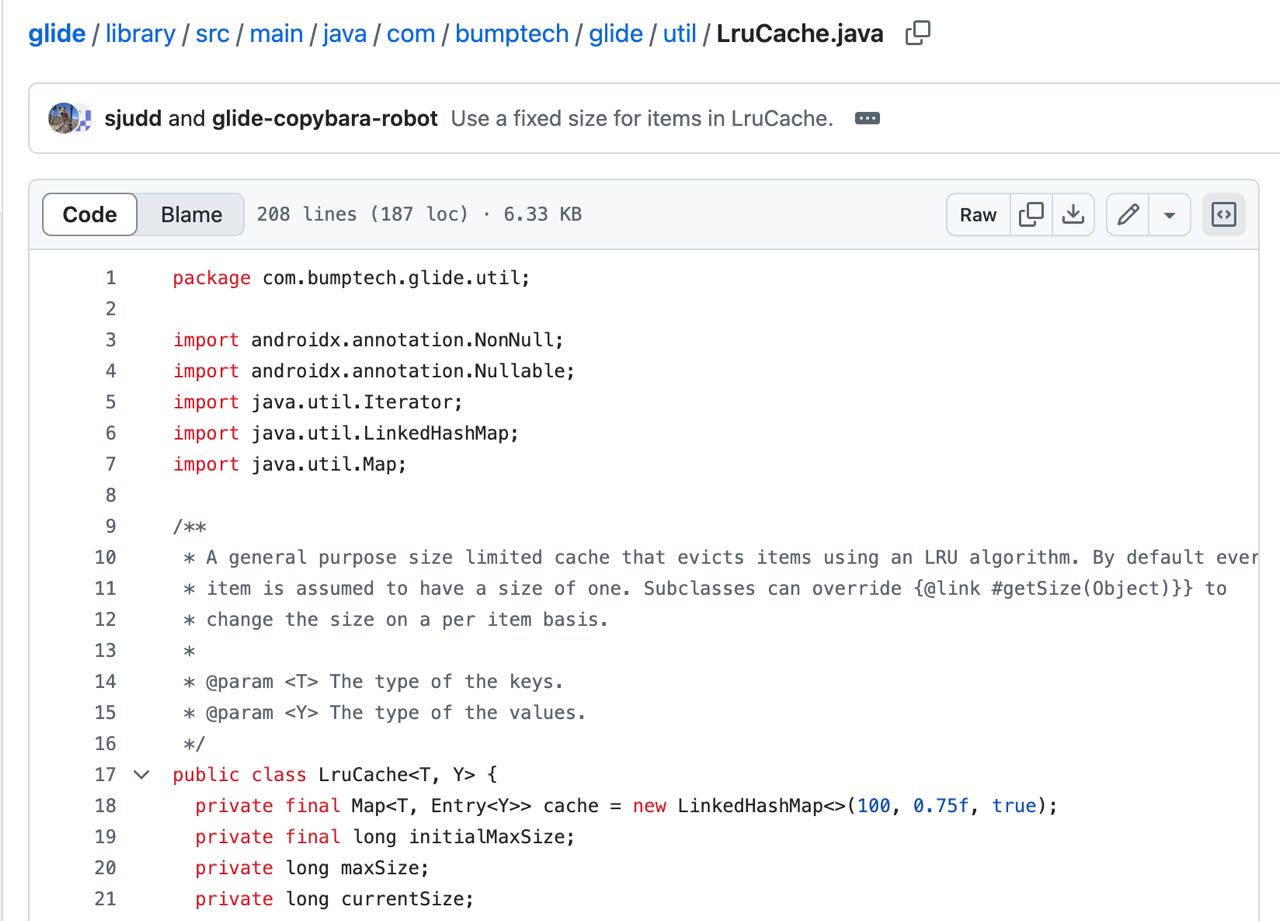Open the symbols panel icon

1224,214
